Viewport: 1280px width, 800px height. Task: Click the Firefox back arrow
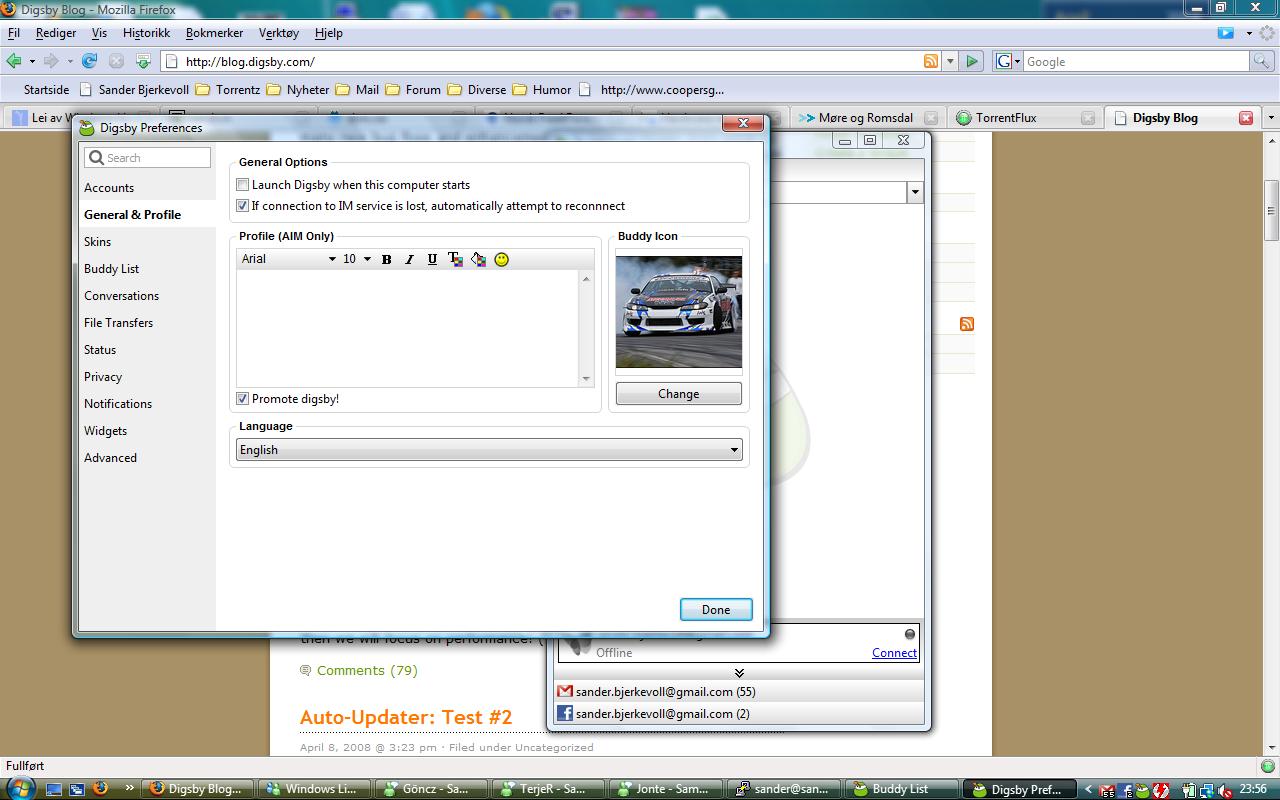[x=14, y=61]
